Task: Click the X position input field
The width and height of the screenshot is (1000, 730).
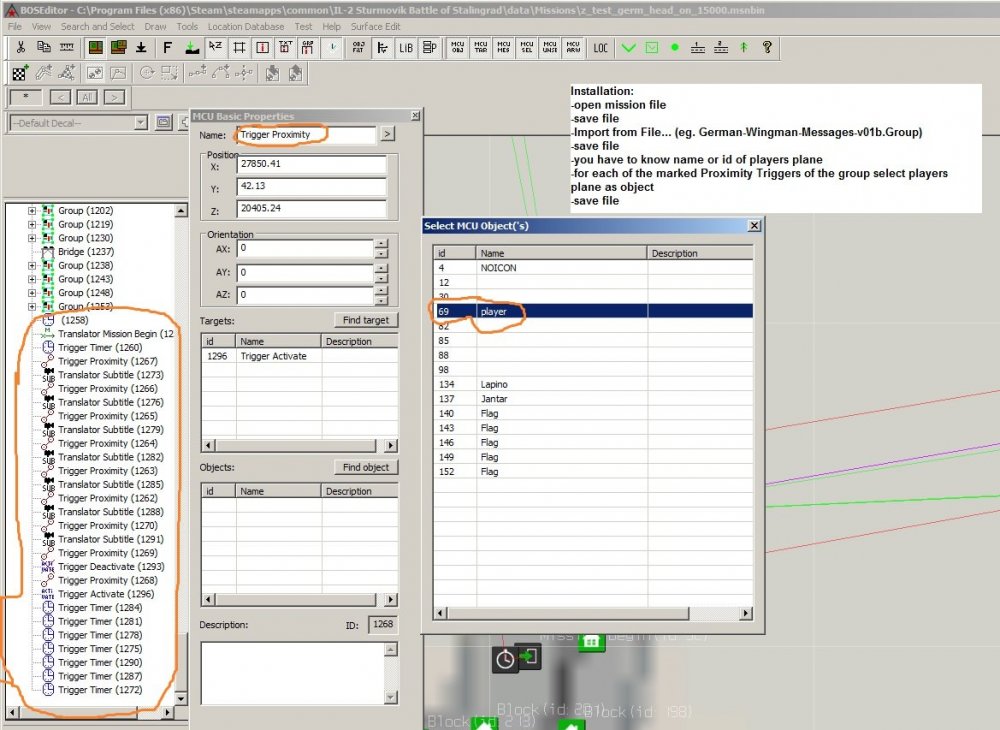Action: click(x=311, y=164)
